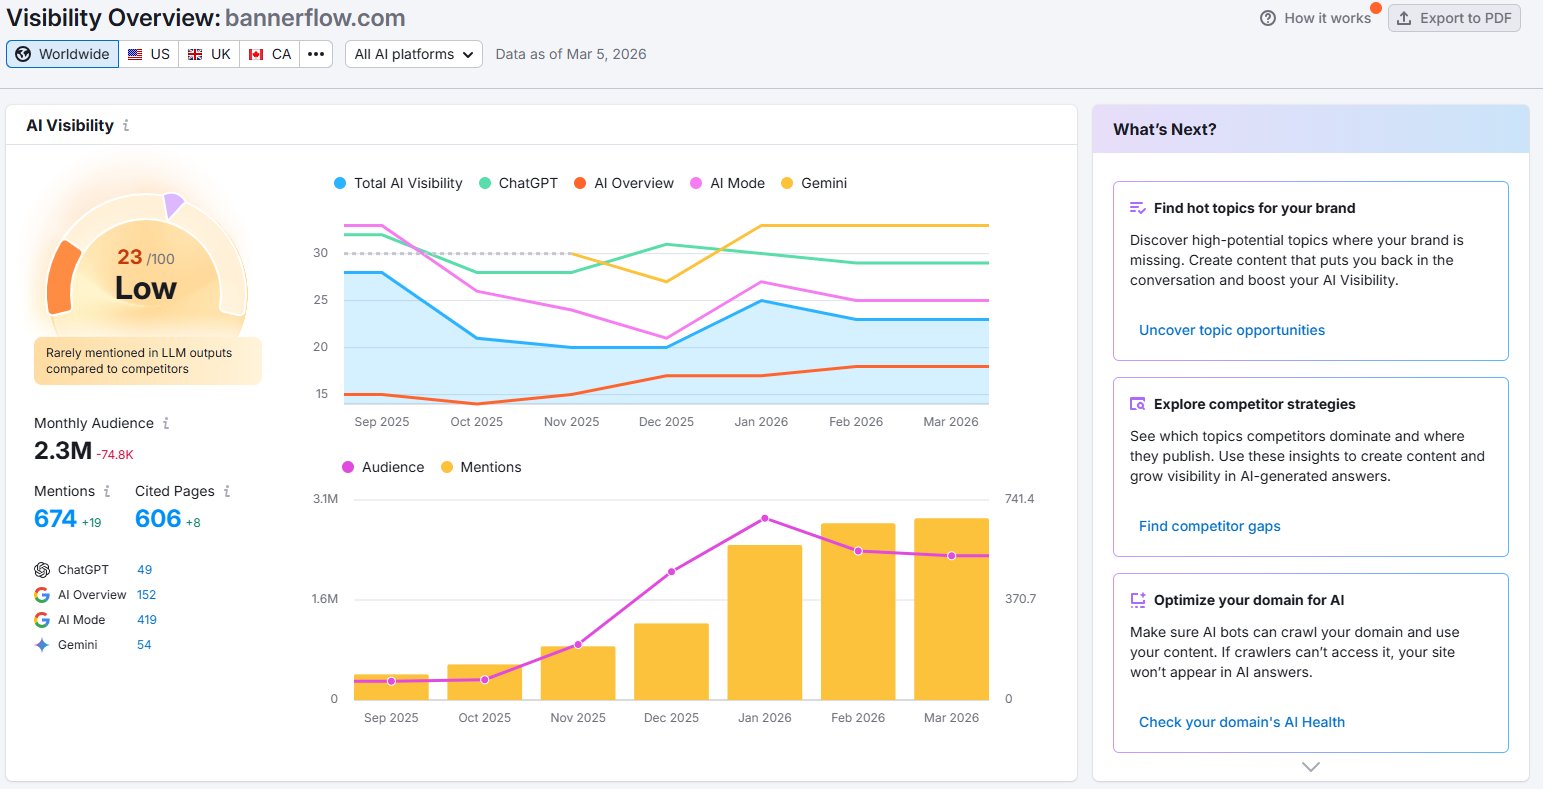The image size is (1543, 789).
Task: Open more regions ellipsis menu
Action: (316, 54)
